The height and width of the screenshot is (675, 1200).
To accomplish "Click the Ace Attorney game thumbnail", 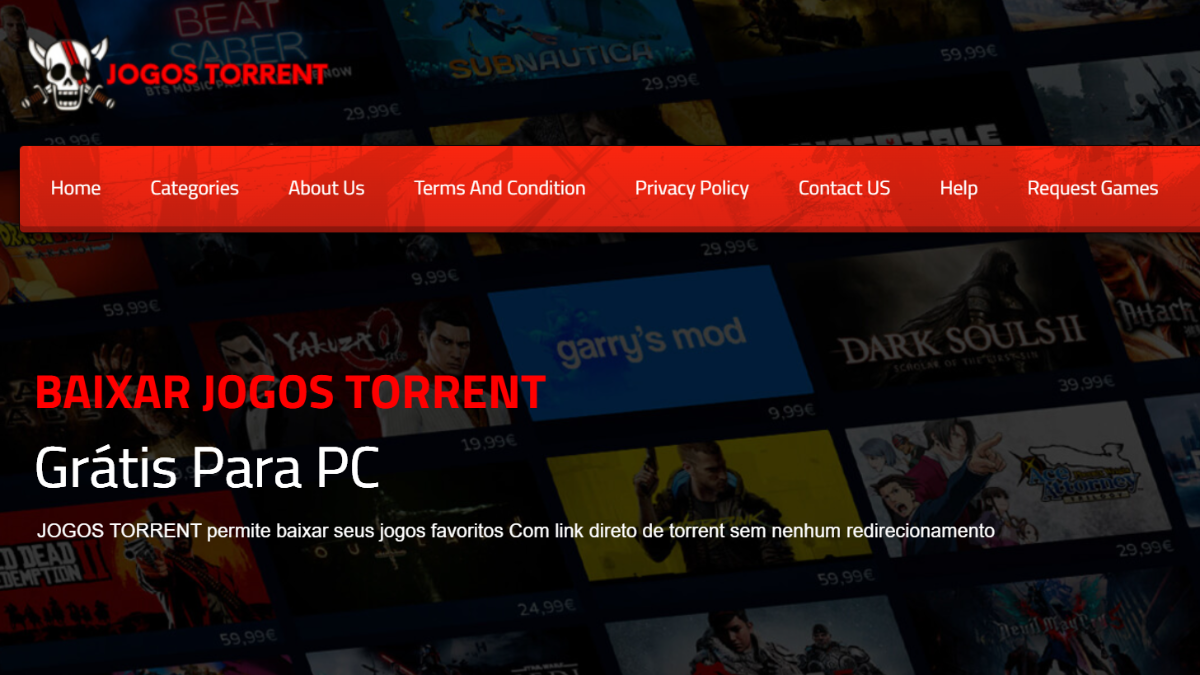I will 1000,480.
